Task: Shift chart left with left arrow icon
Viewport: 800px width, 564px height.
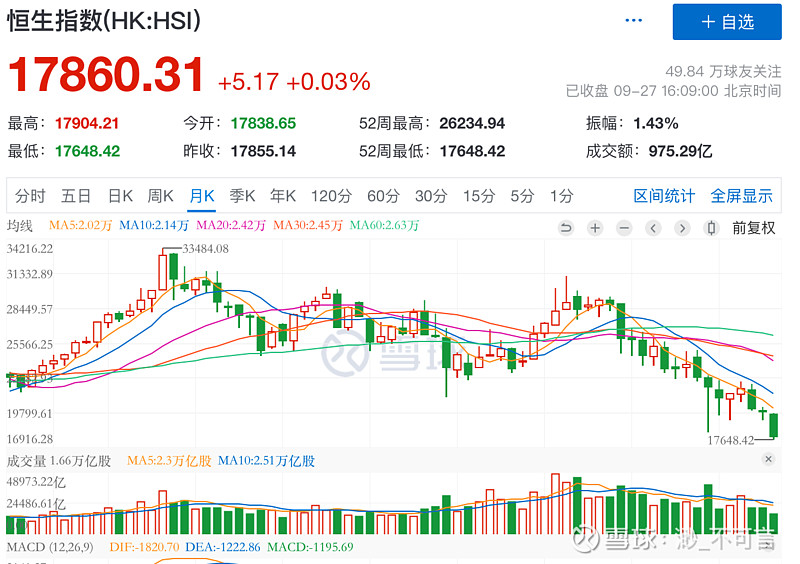Action: [x=653, y=228]
